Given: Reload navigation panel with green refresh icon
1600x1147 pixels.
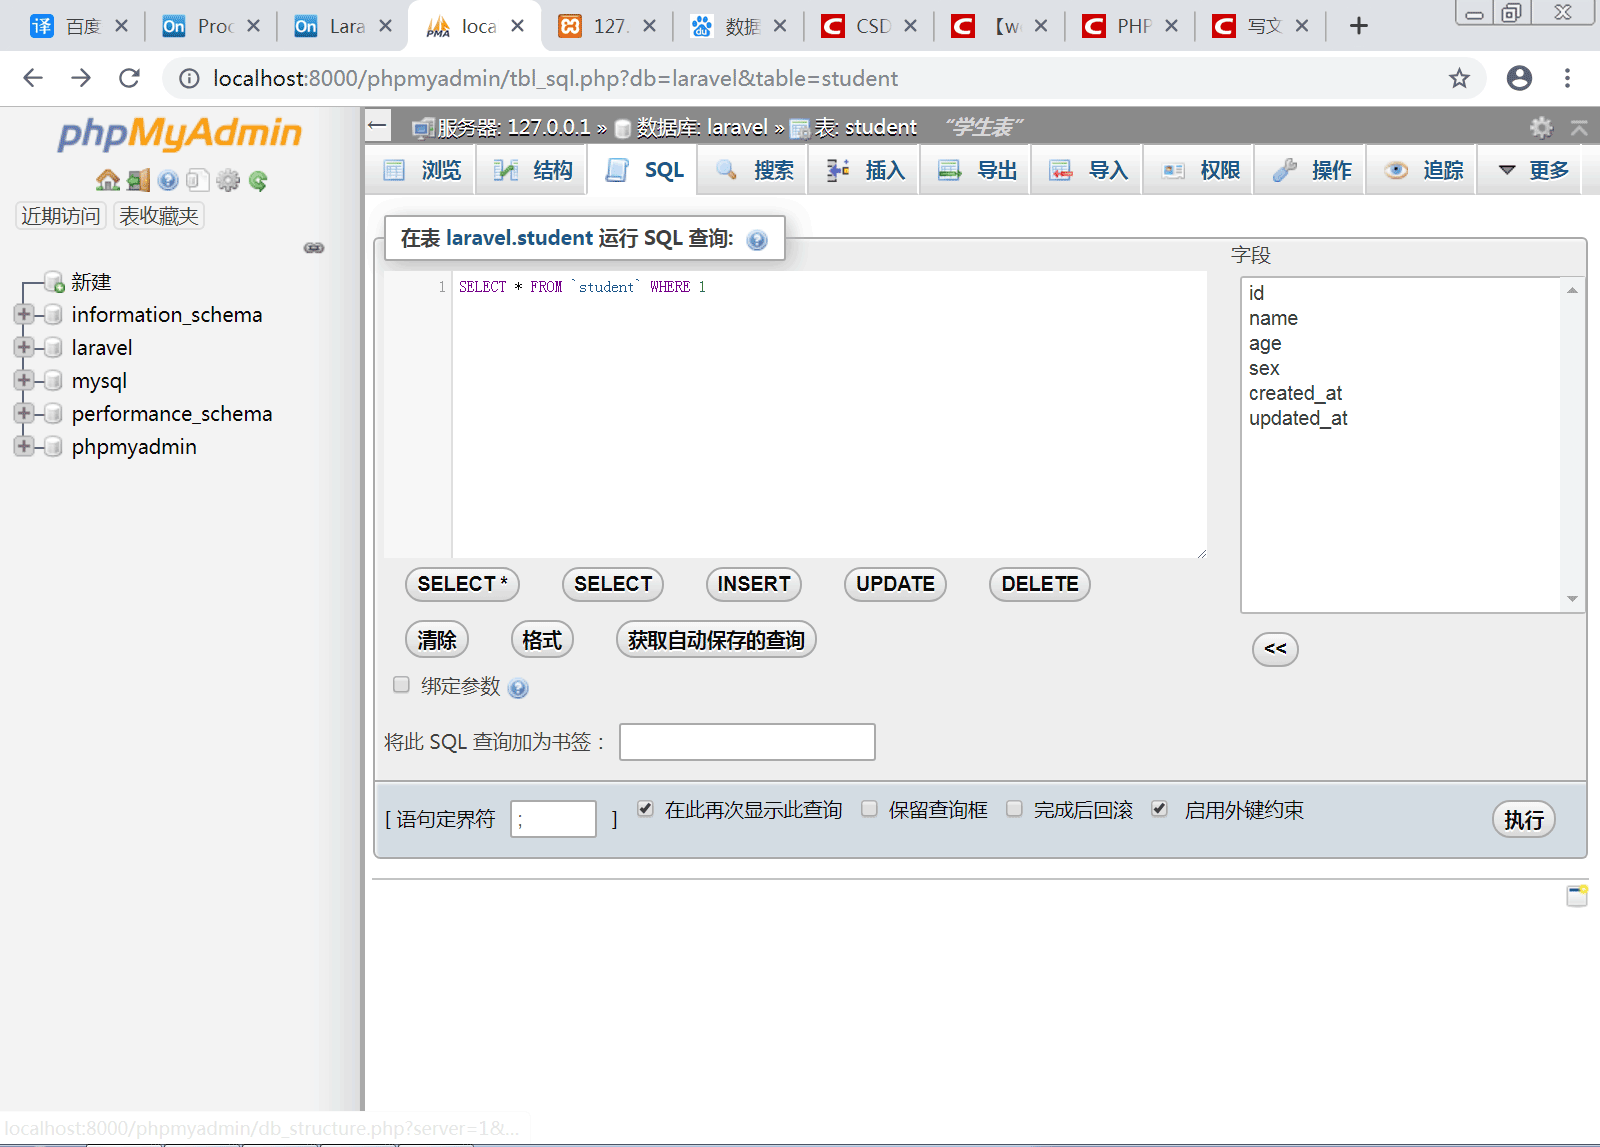Looking at the screenshot, I should [258, 180].
